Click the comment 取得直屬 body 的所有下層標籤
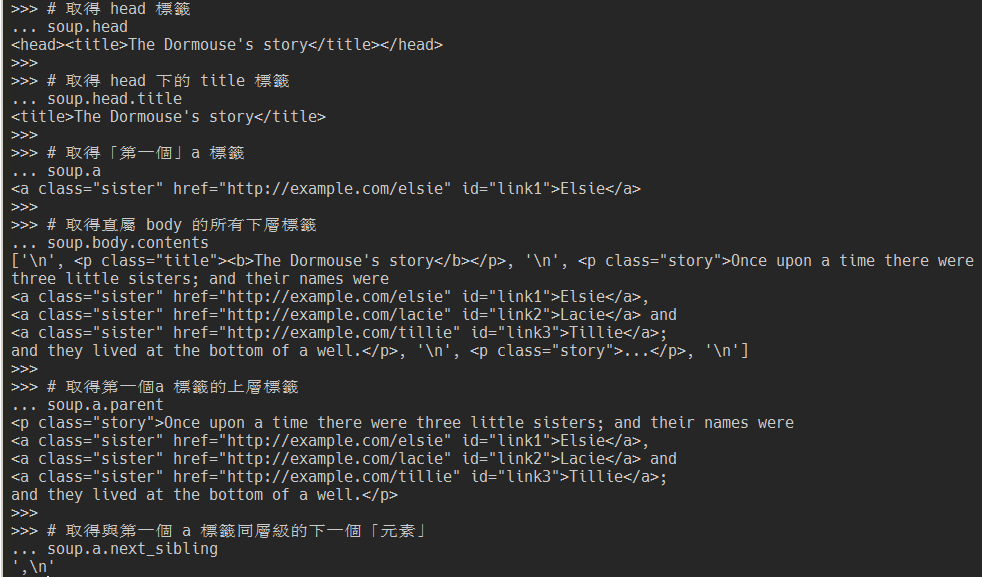This screenshot has height=577, width=982. [x=182, y=225]
